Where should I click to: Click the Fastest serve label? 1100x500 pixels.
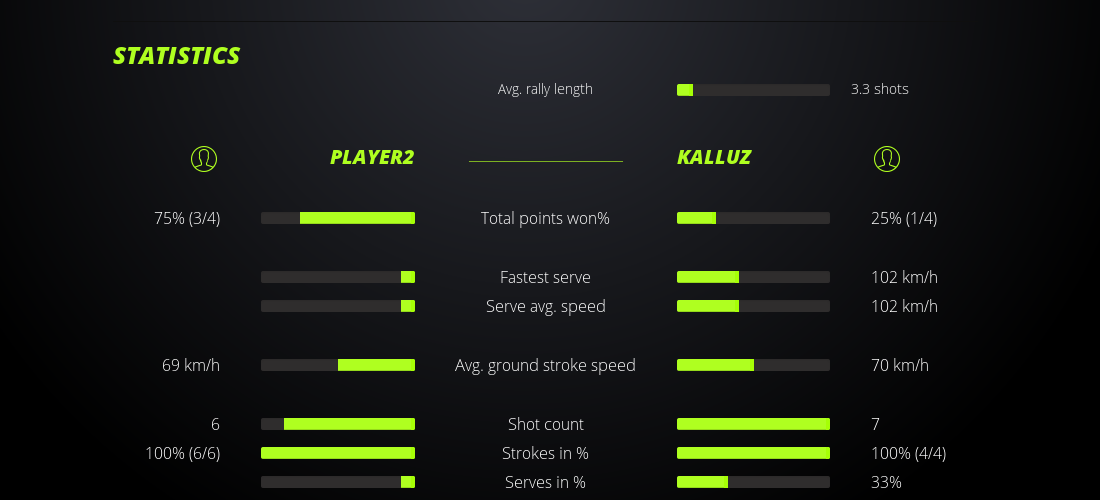tap(545, 277)
